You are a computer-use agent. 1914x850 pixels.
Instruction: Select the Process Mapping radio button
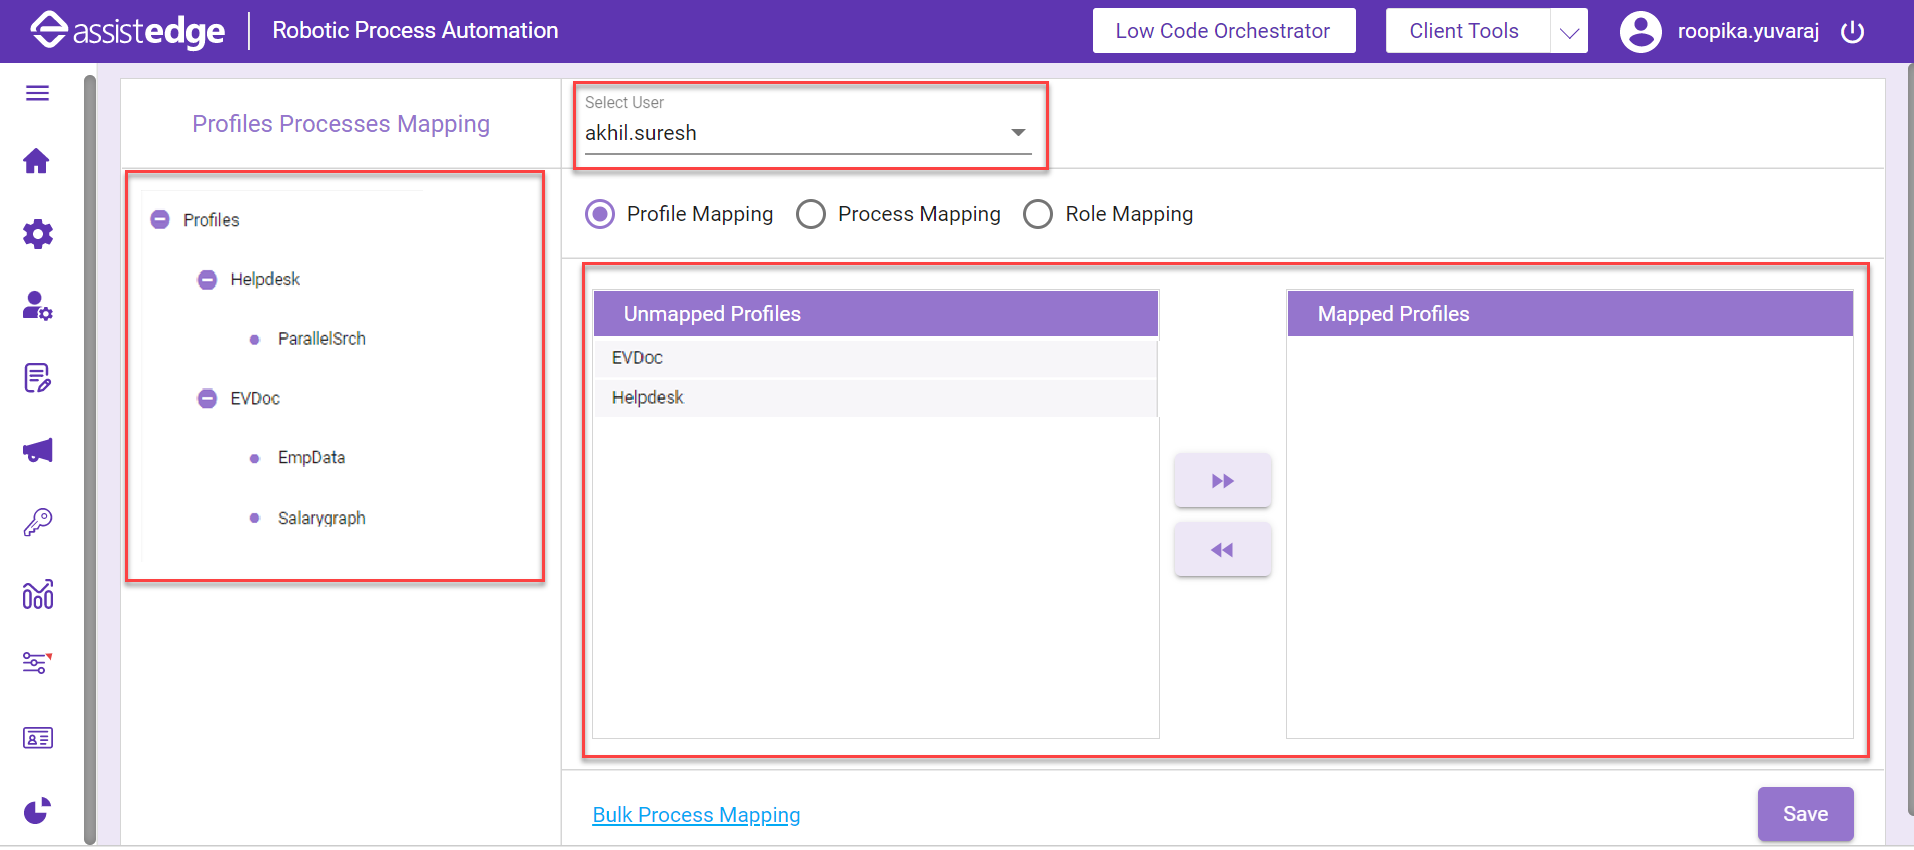[811, 214]
